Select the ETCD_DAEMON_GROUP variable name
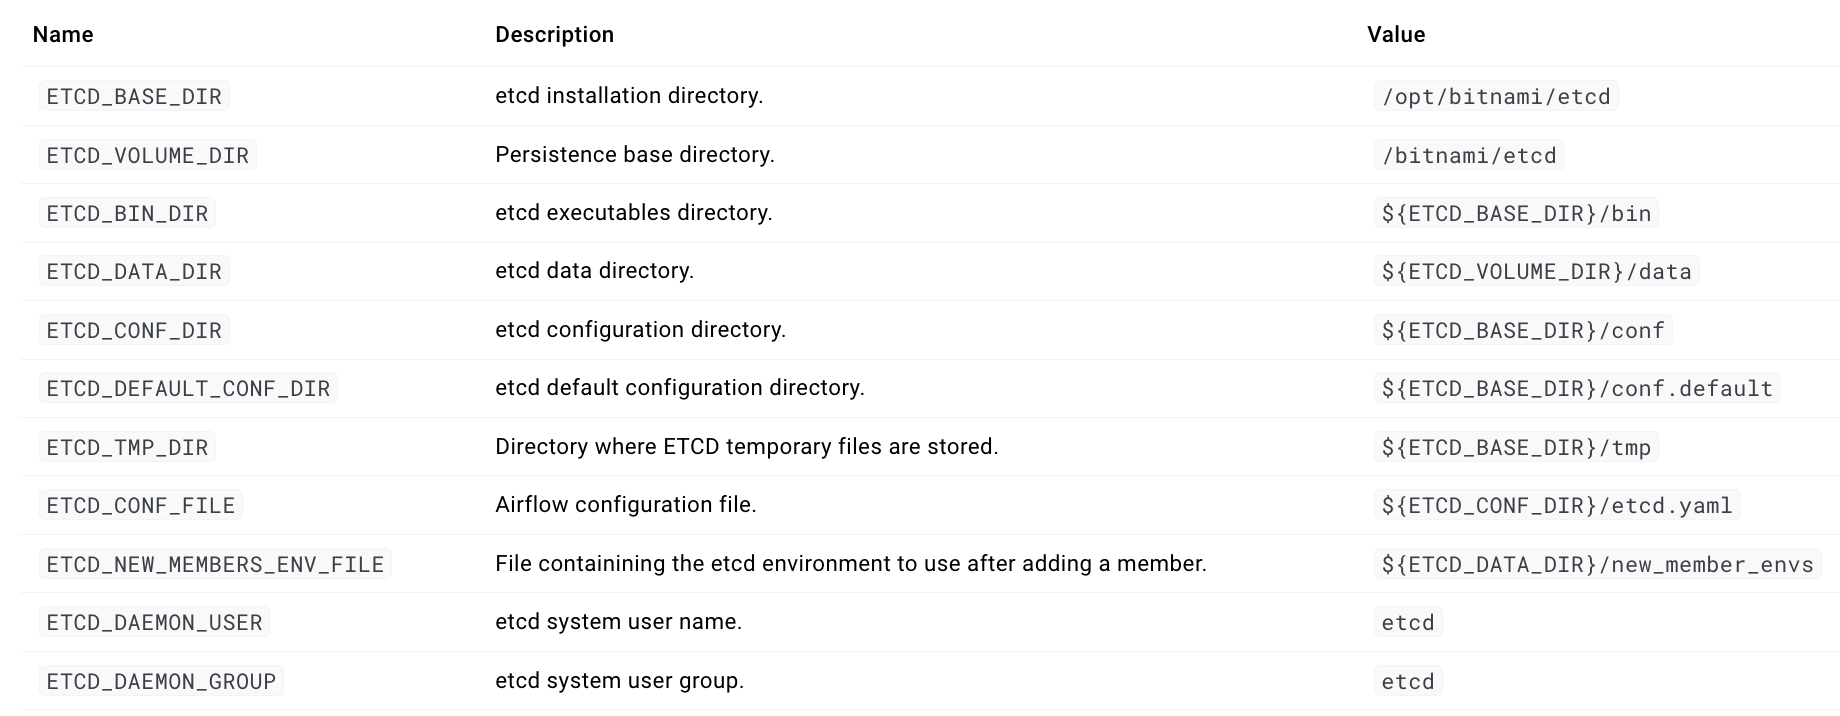 coord(161,682)
